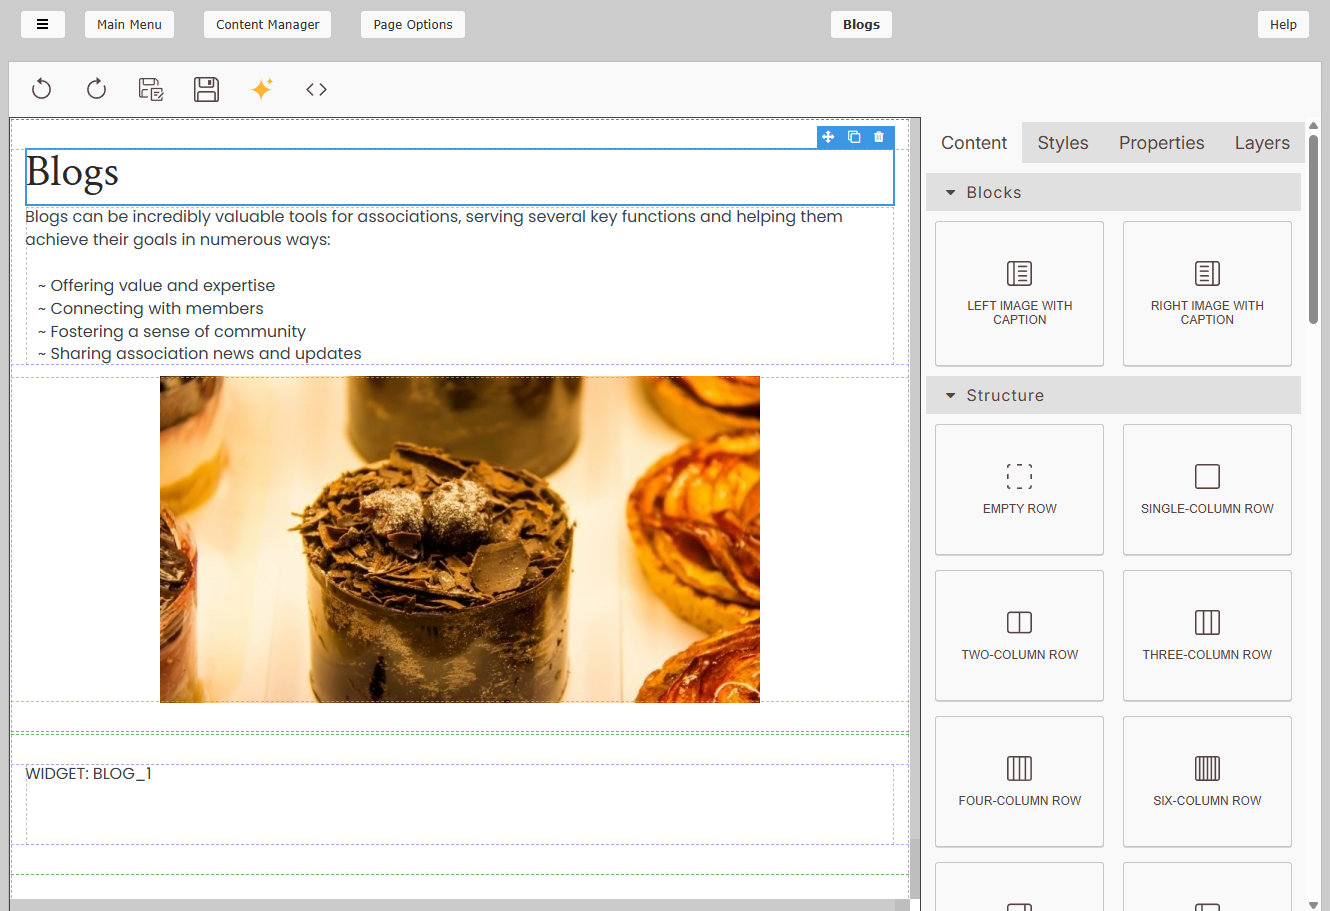Click the intro paragraph about associations

434,228
